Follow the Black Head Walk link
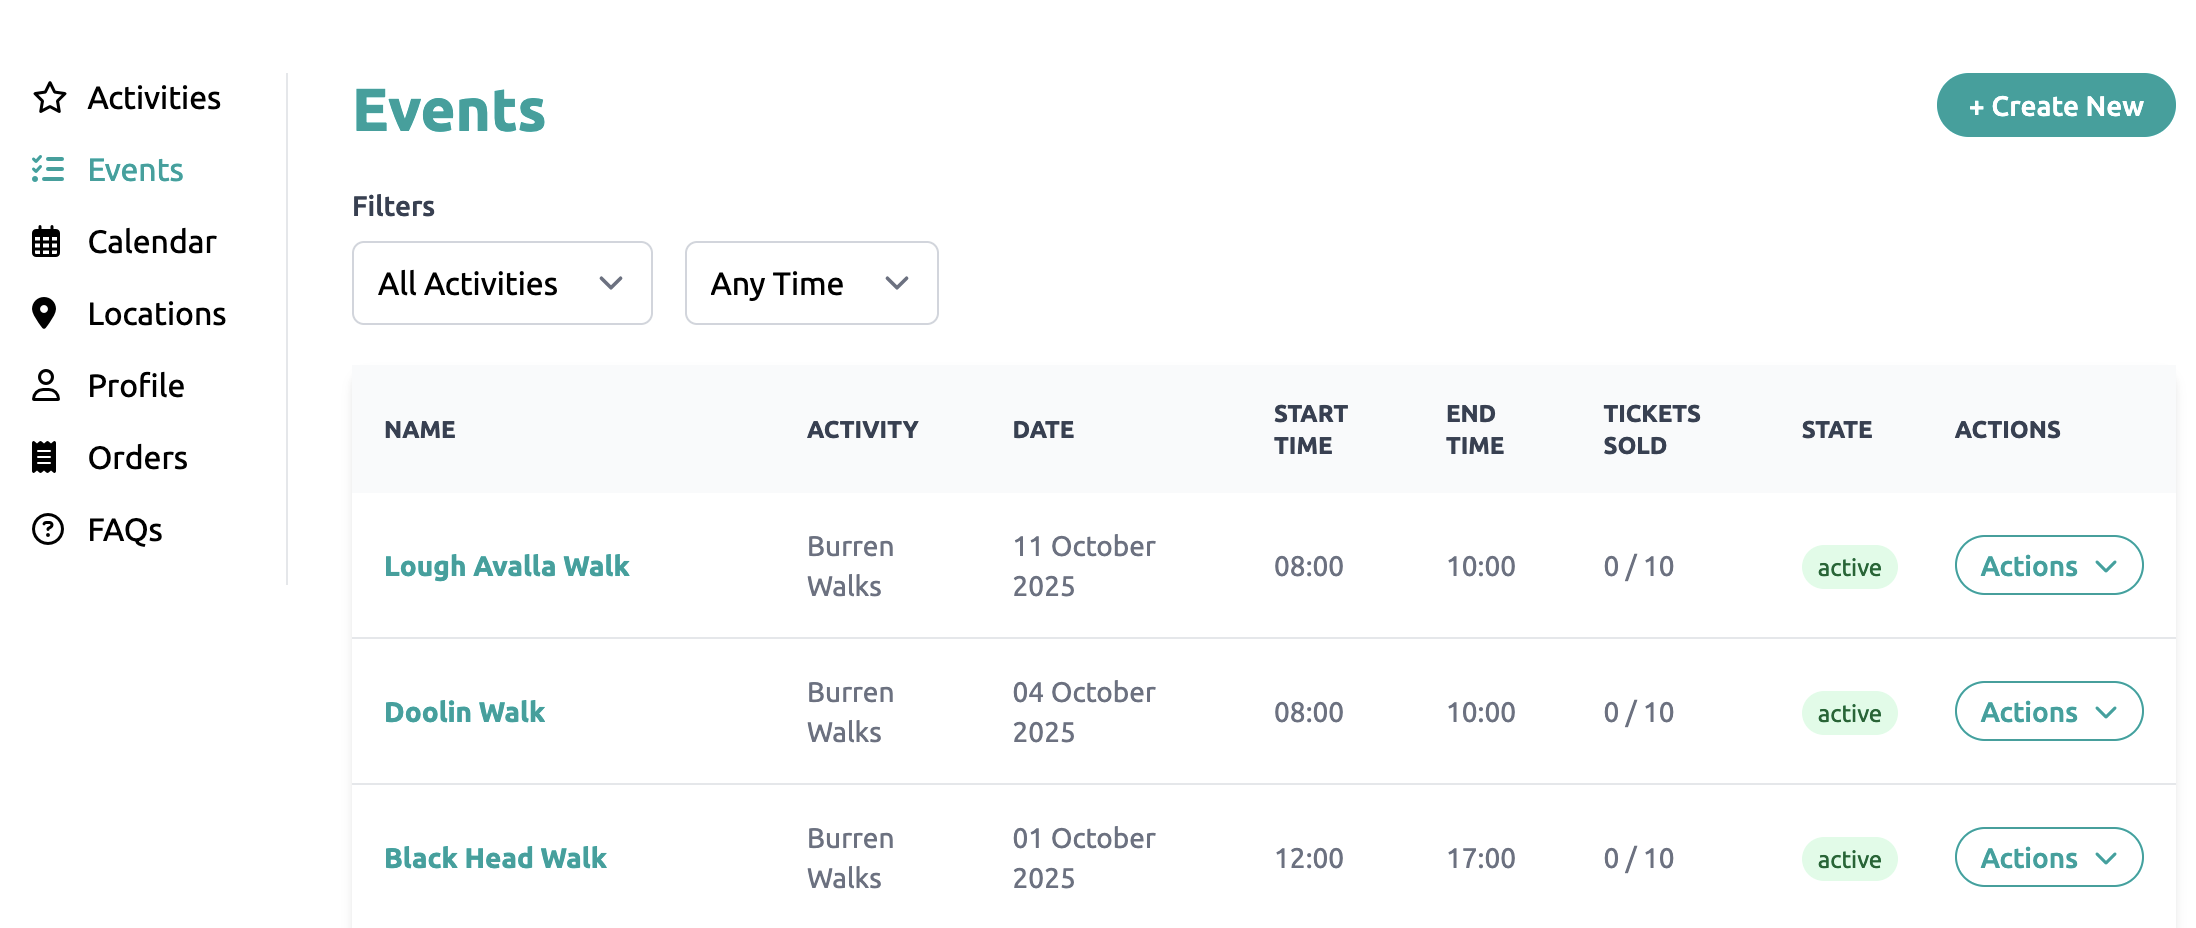This screenshot has width=2196, height=928. point(496,858)
